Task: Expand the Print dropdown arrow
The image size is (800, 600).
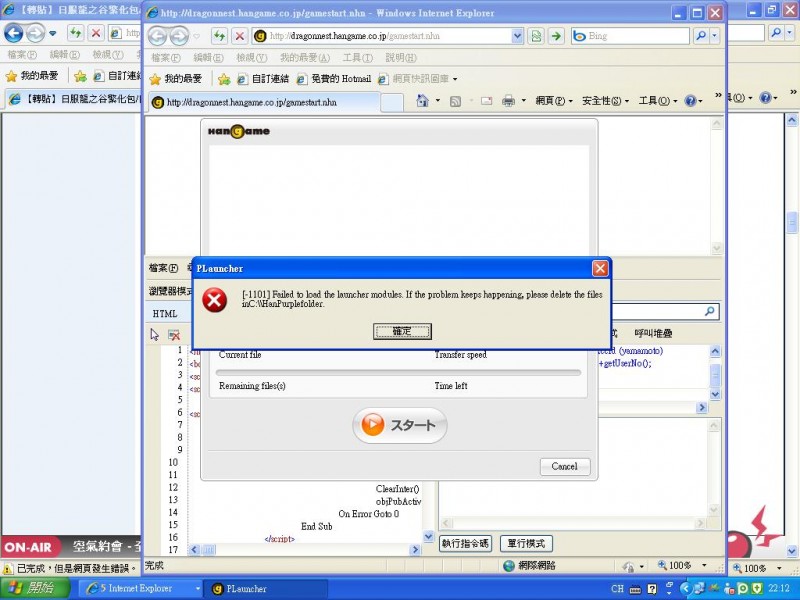Action: pos(523,101)
